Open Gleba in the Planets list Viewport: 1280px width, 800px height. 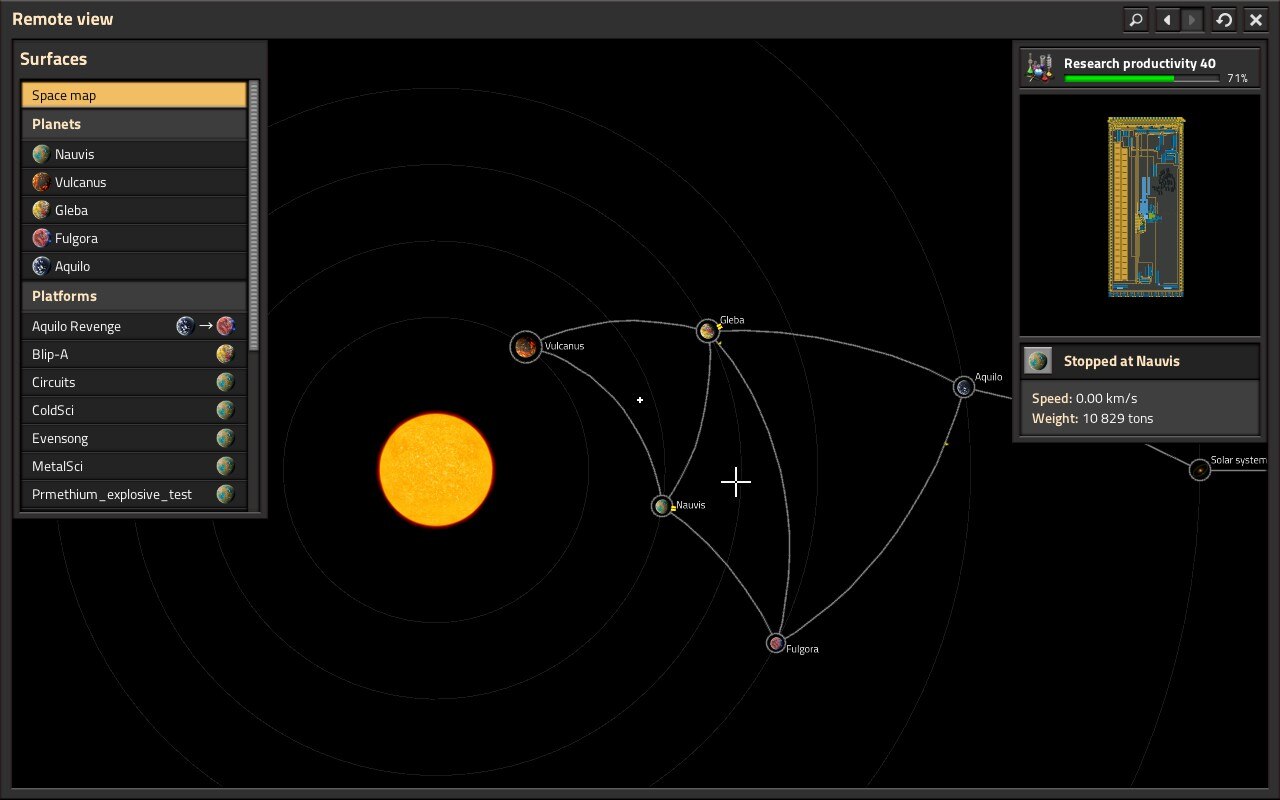(x=134, y=210)
